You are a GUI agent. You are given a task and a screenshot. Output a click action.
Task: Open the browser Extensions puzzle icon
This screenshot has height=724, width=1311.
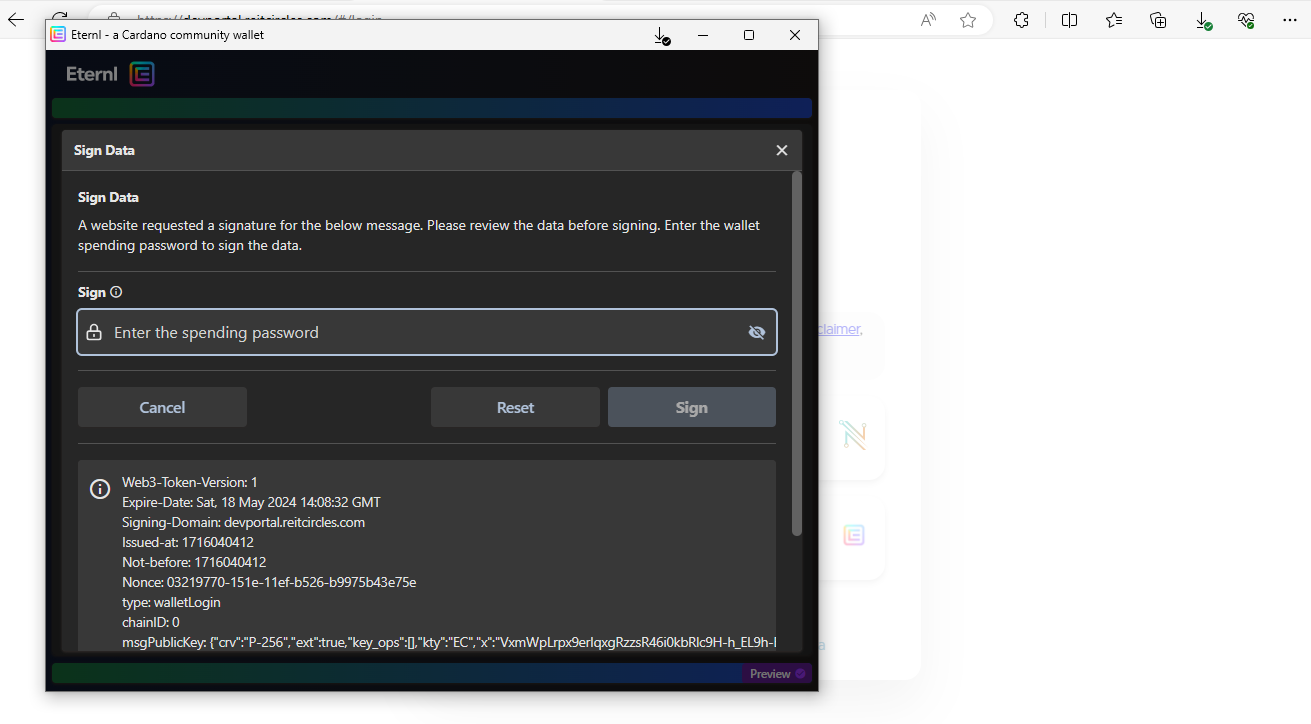(x=1021, y=20)
